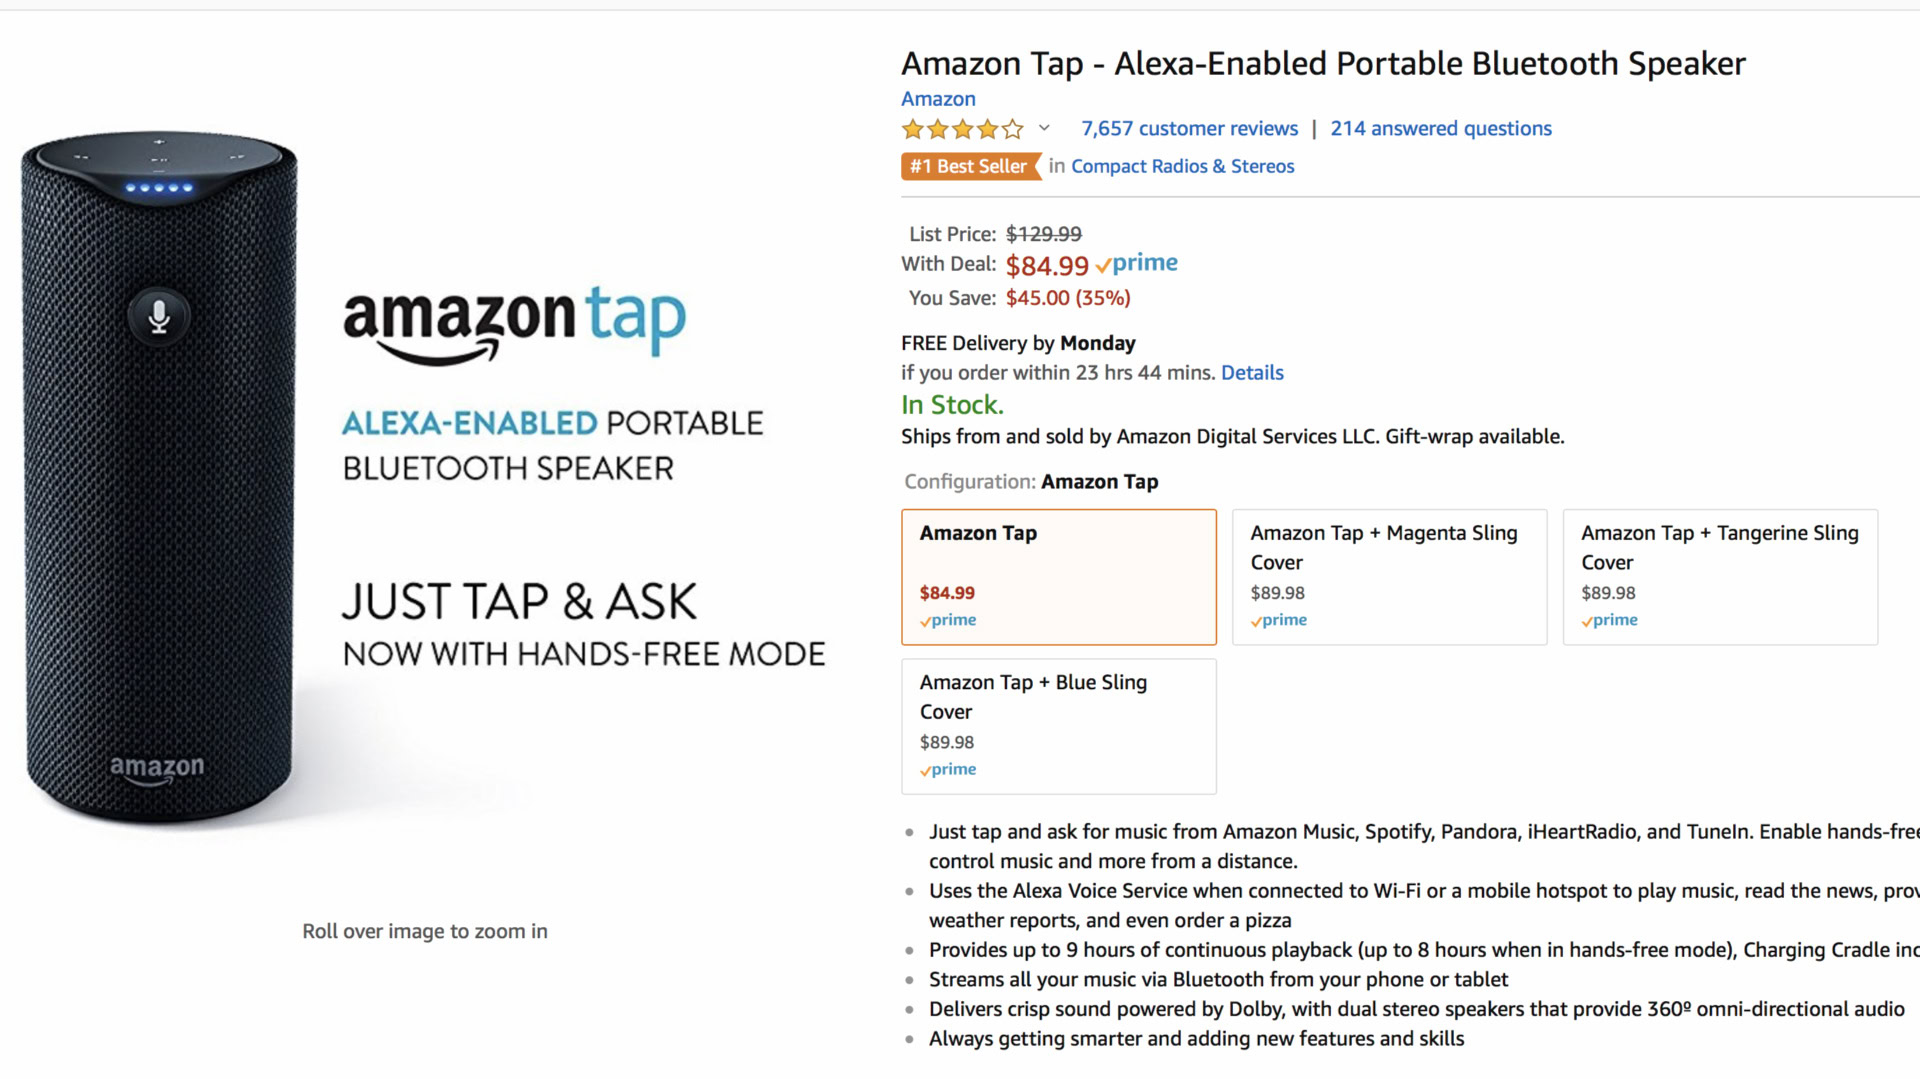Choose Amazon Tap + Tangerine Sling Cover
Image resolution: width=1920 pixels, height=1079 pixels.
point(1720,577)
